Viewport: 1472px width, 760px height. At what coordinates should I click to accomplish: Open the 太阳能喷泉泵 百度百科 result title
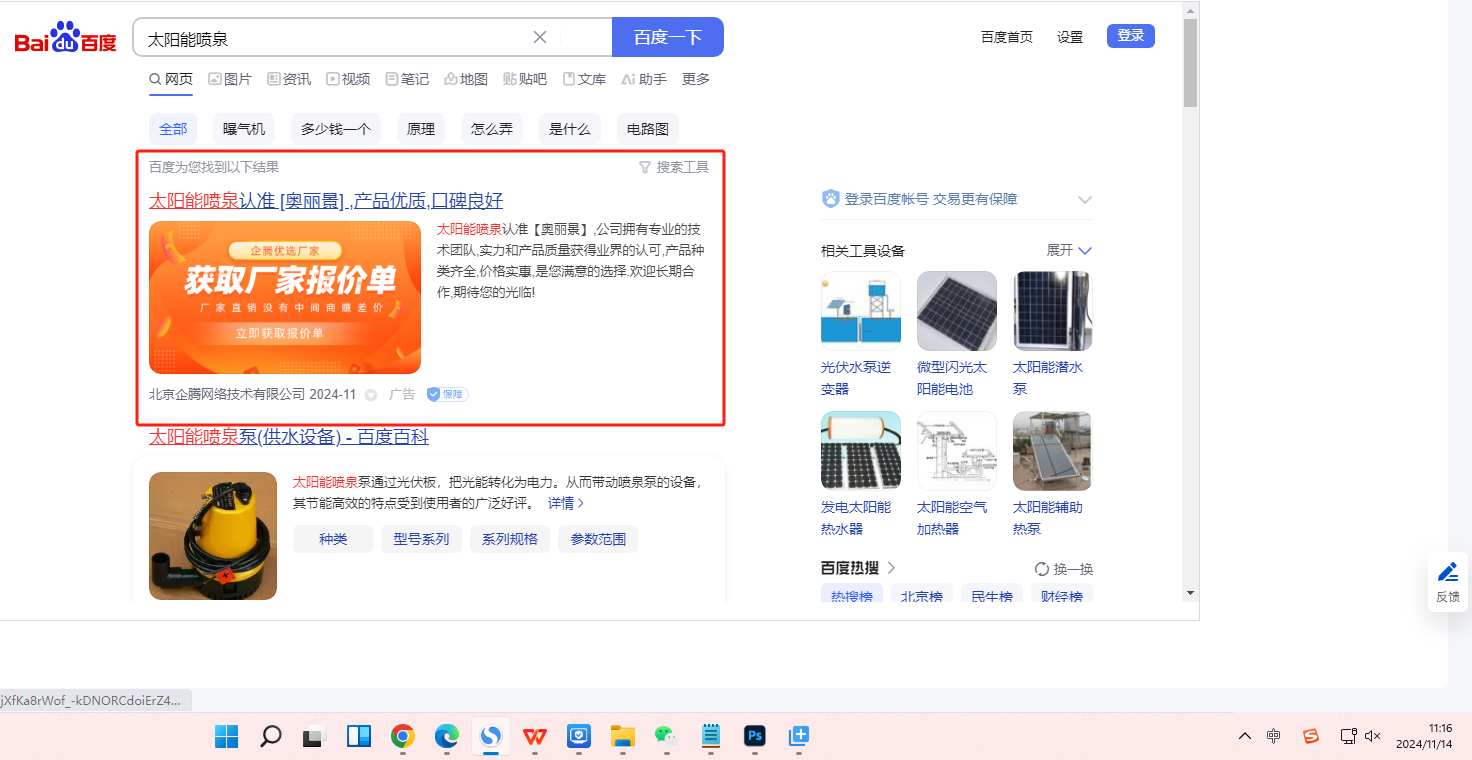(289, 437)
